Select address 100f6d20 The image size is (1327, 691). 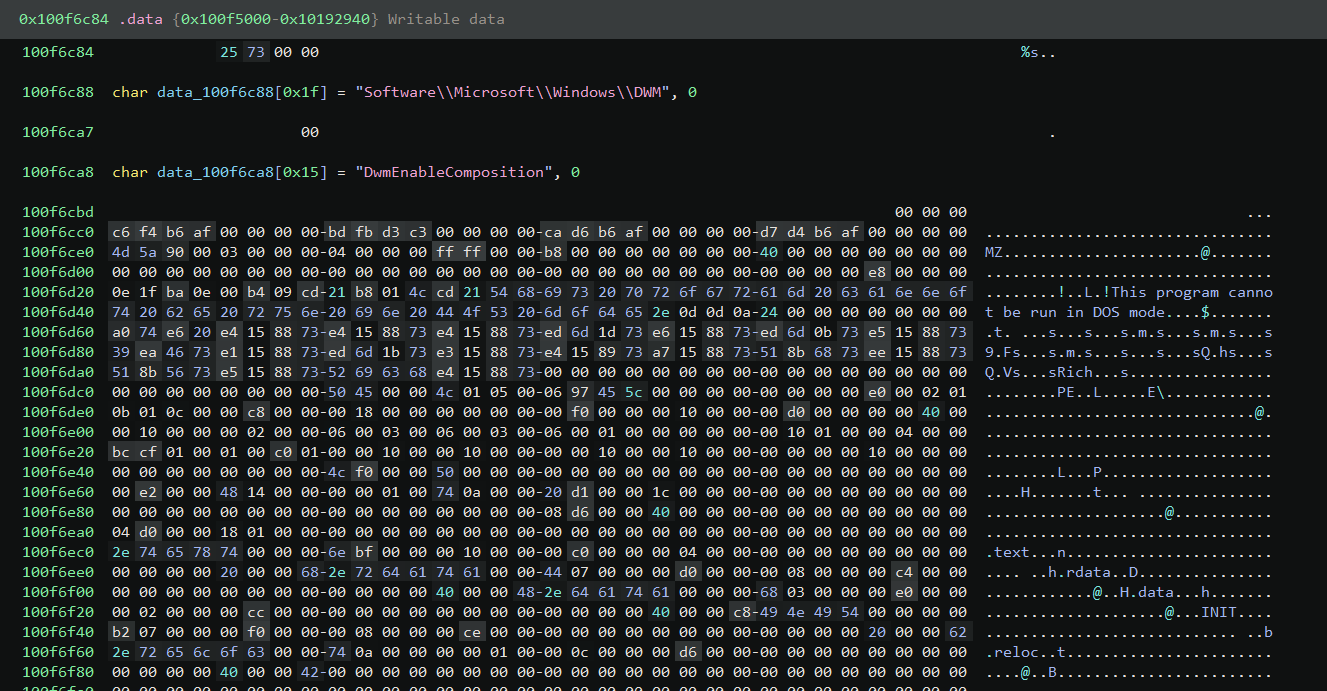click(x=58, y=292)
